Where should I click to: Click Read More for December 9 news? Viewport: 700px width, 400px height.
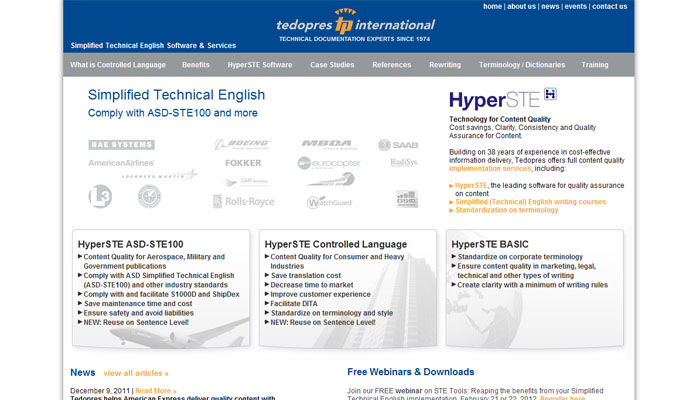point(156,391)
